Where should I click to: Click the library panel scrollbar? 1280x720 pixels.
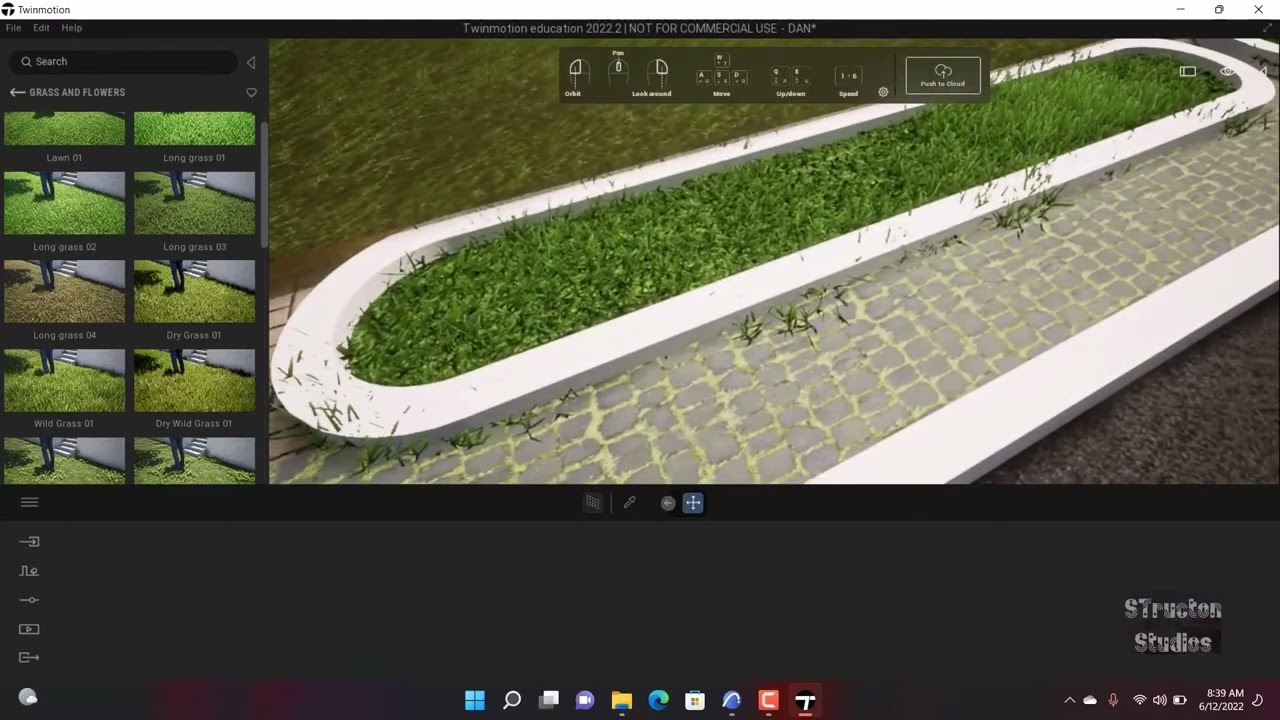click(x=264, y=185)
